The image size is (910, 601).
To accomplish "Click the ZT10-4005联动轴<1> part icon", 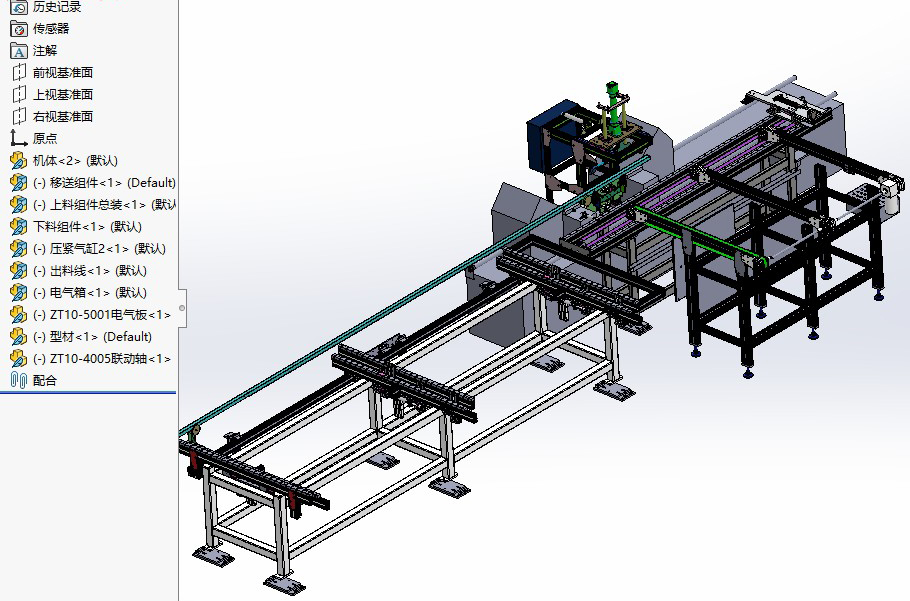I will tap(19, 359).
